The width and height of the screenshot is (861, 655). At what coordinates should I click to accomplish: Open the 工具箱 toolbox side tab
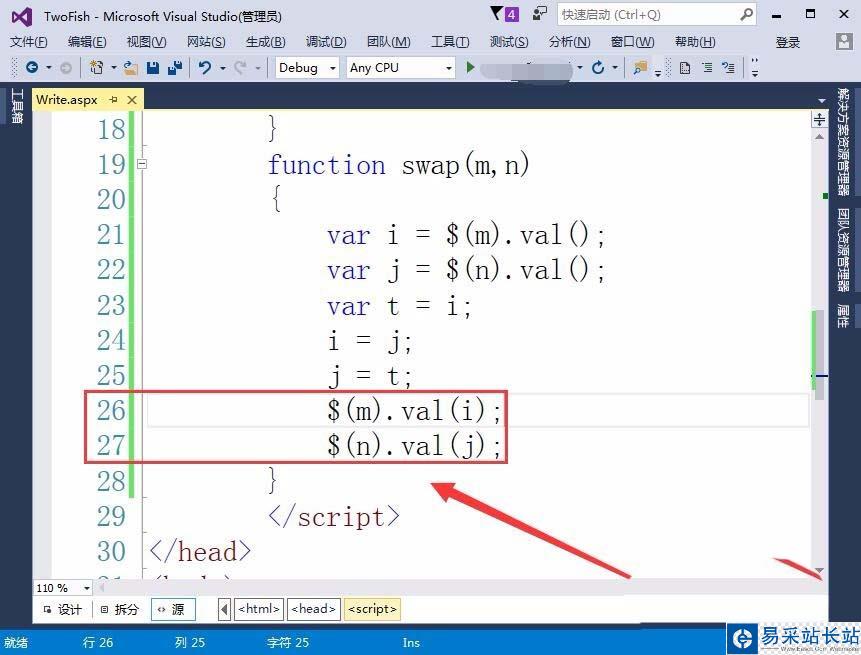[17, 106]
